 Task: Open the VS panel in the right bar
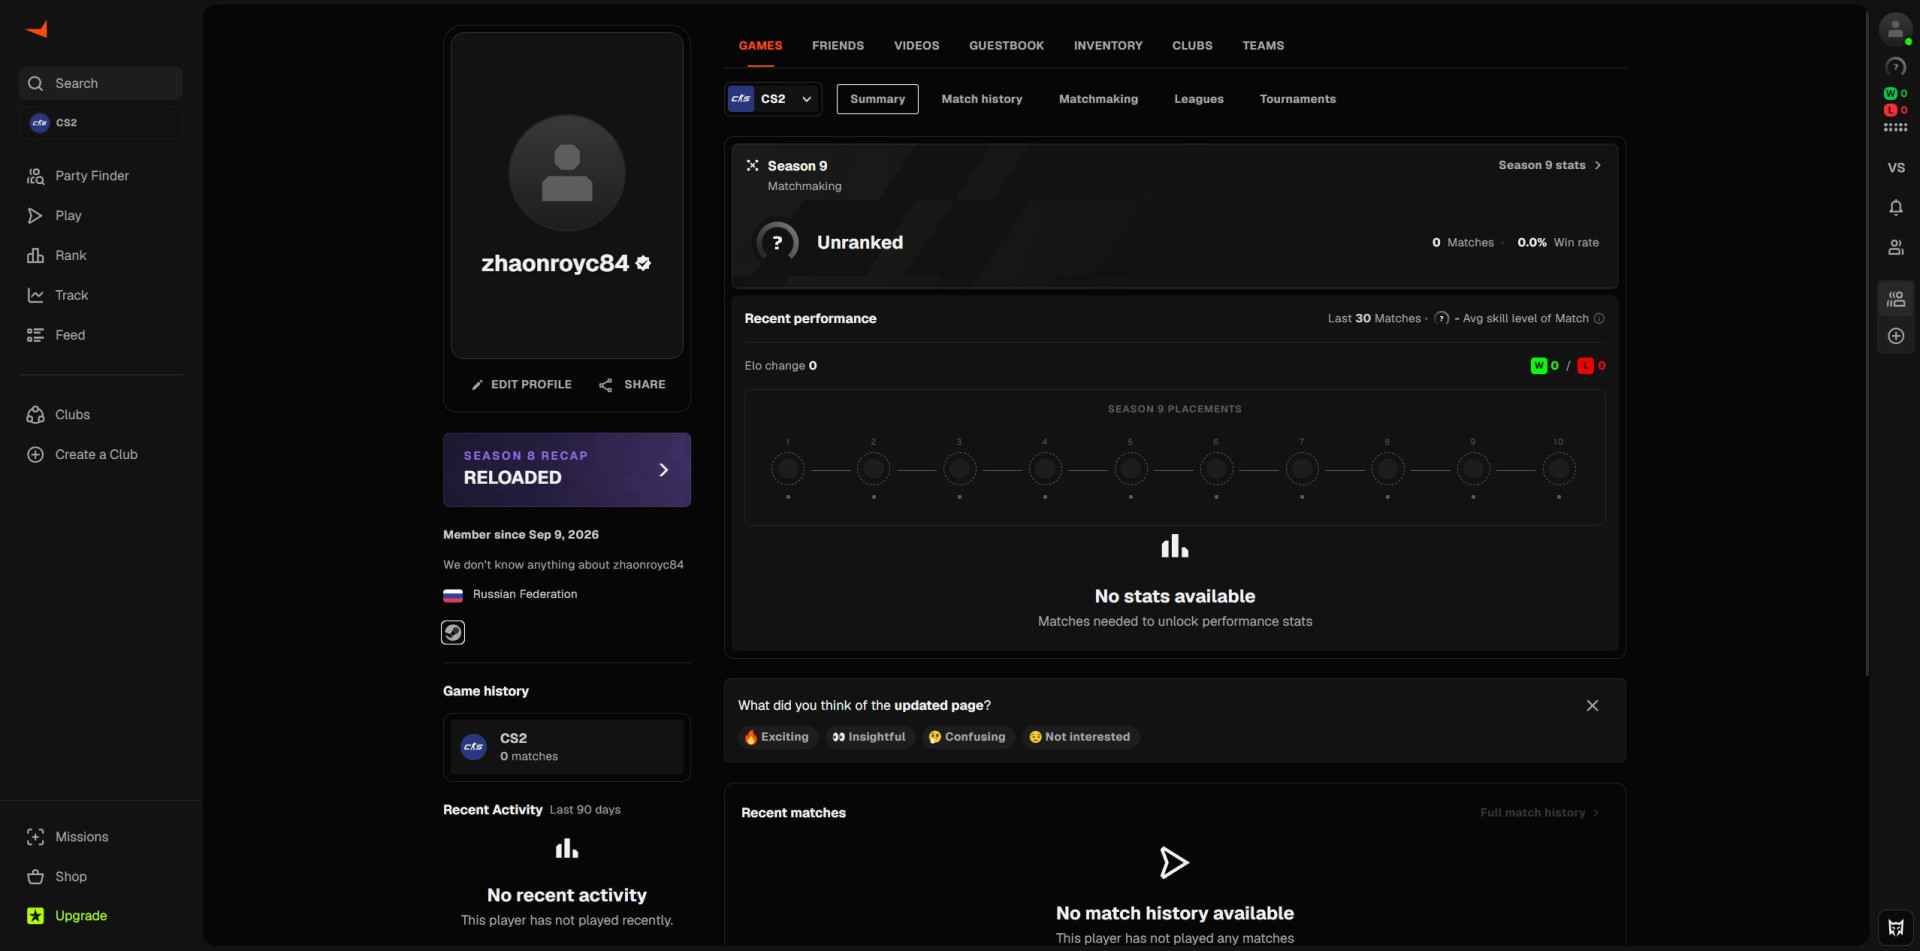click(1895, 168)
